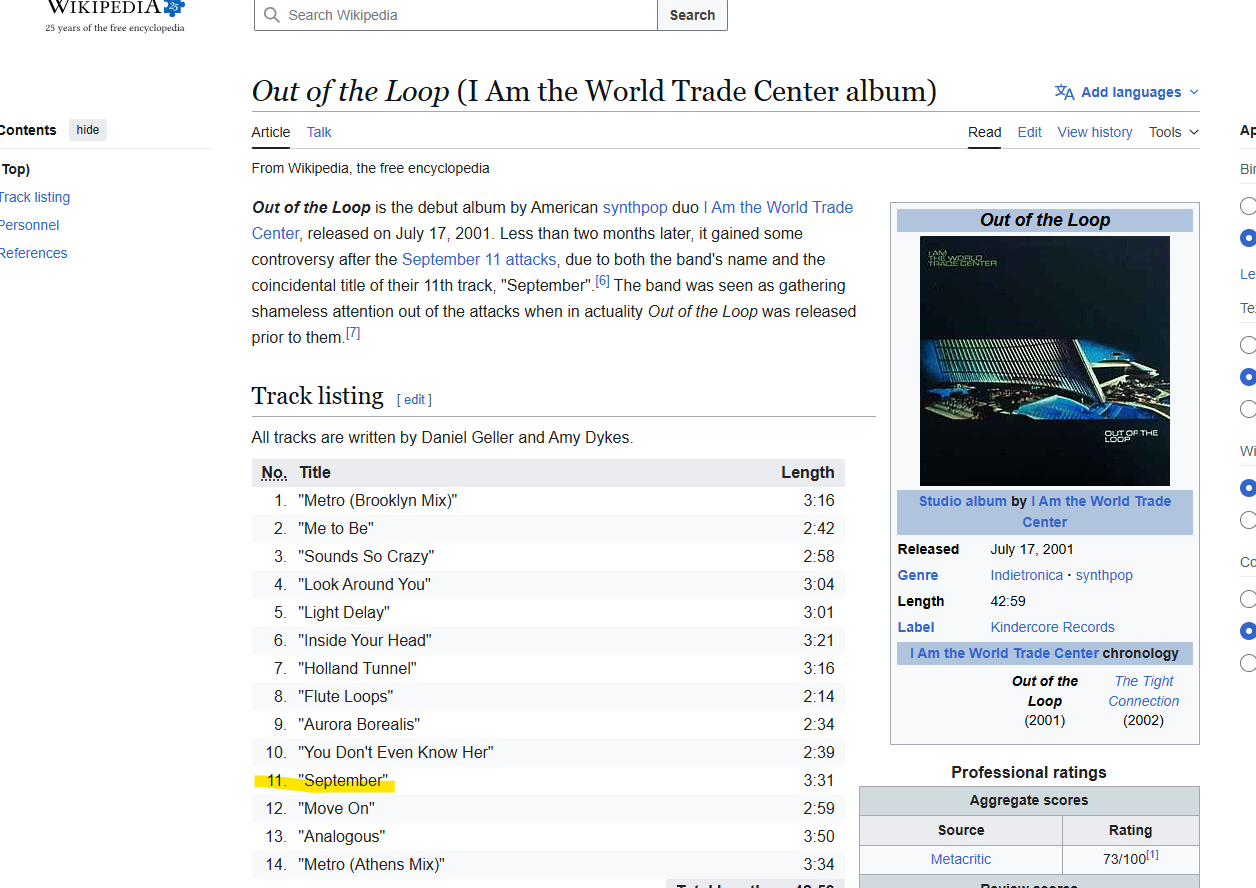Click track title "Flute Loops"
The width and height of the screenshot is (1256, 888).
pyautogui.click(x=346, y=696)
